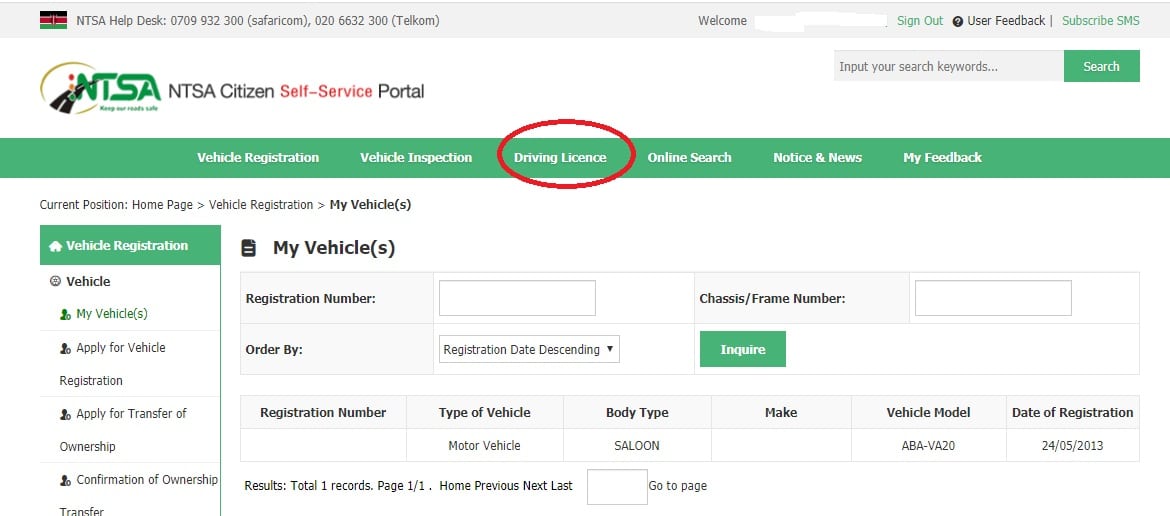Screen dimensions: 1170x516
Task: Click the User Feedback question mark icon
Action: pos(958,21)
